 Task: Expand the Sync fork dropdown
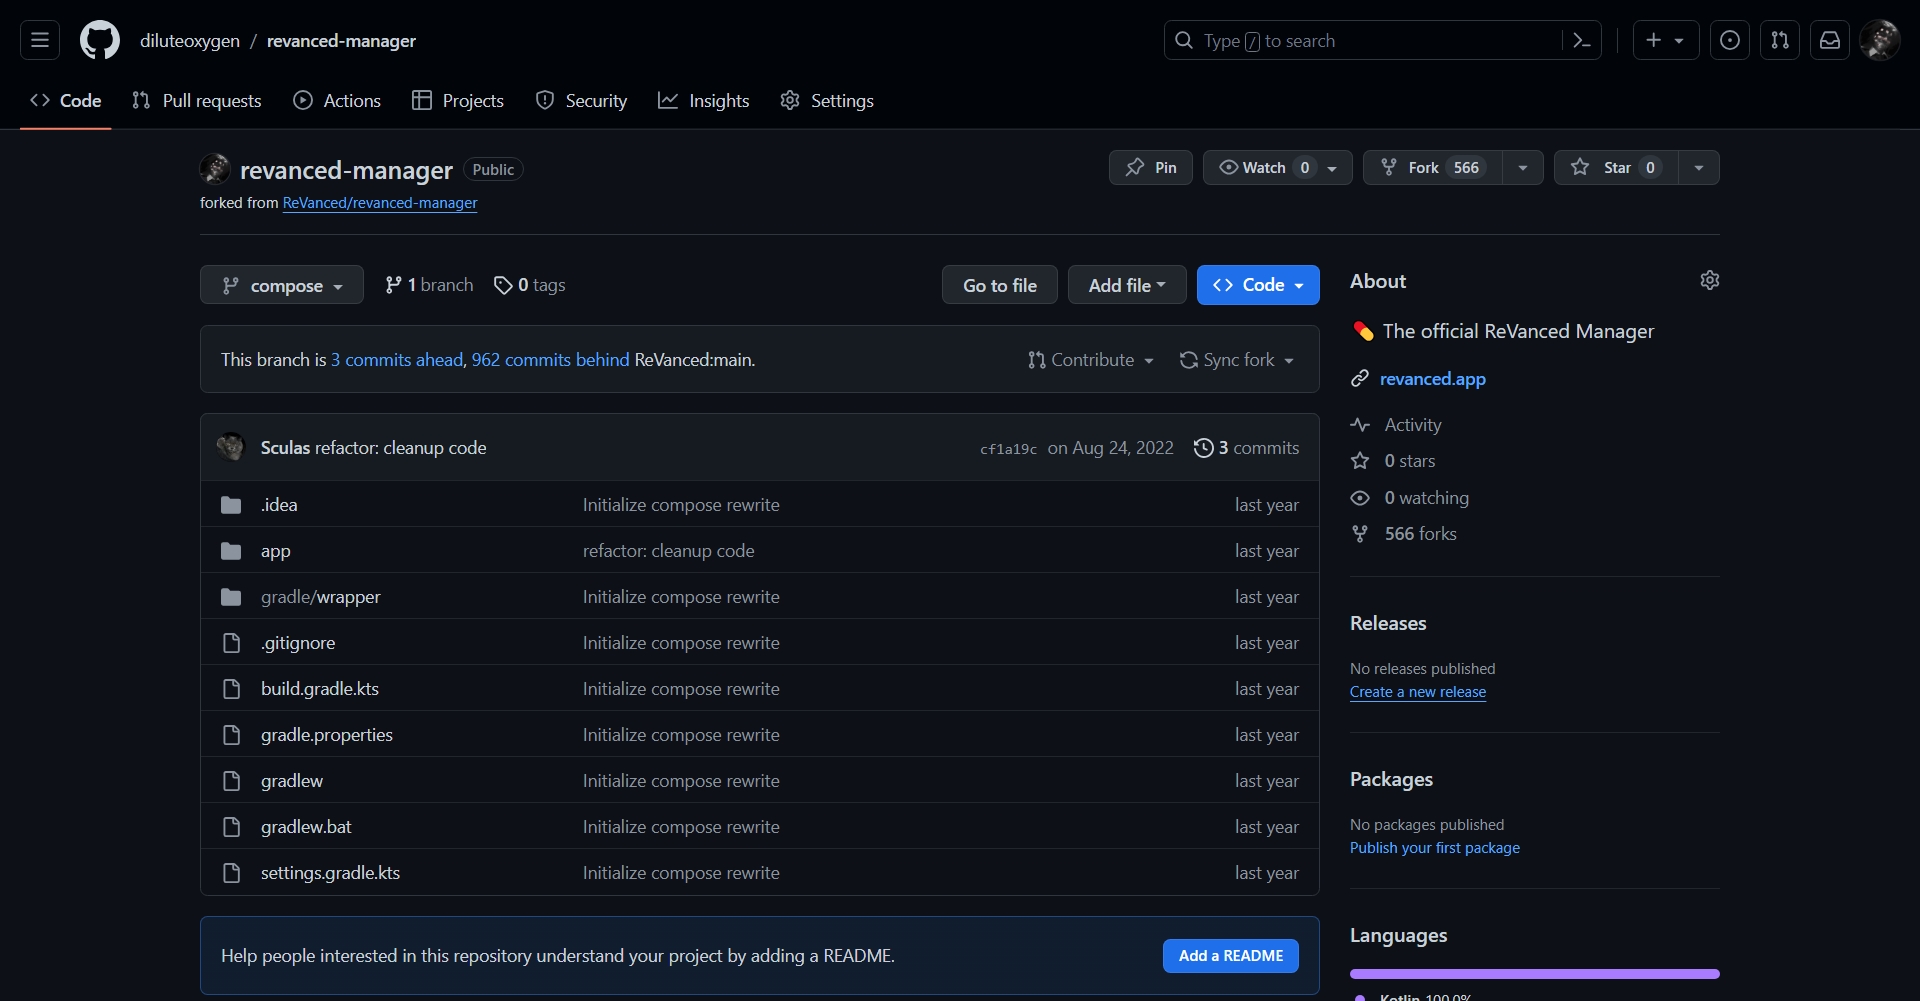coord(1237,360)
